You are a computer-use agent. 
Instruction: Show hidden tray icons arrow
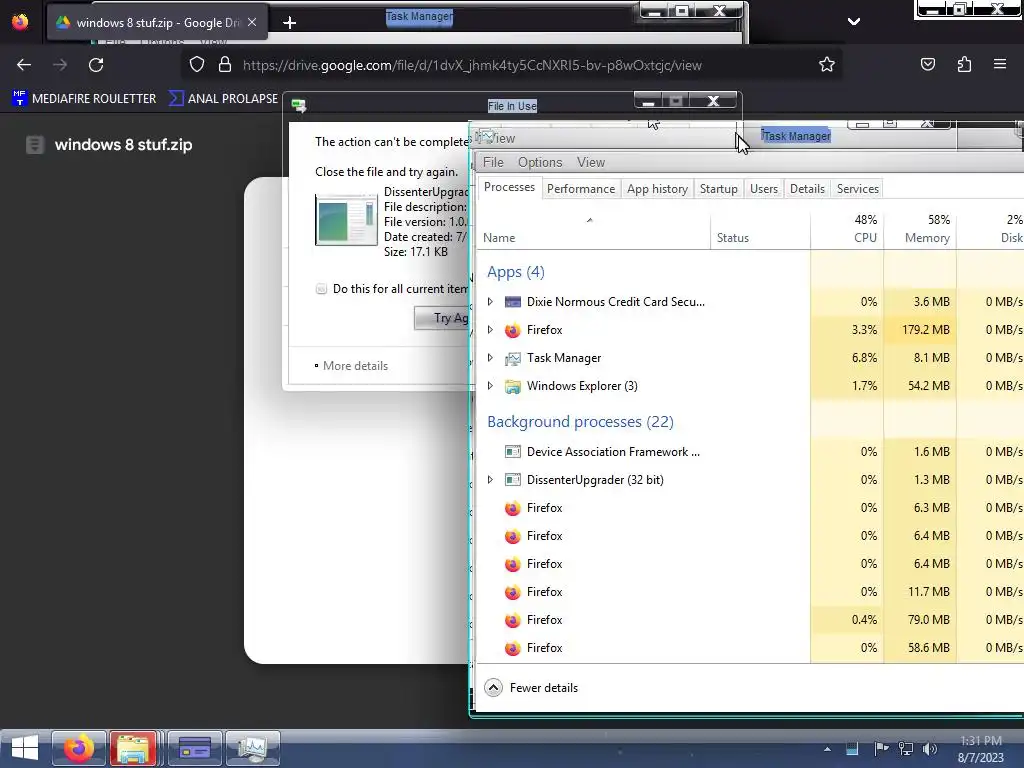point(827,749)
